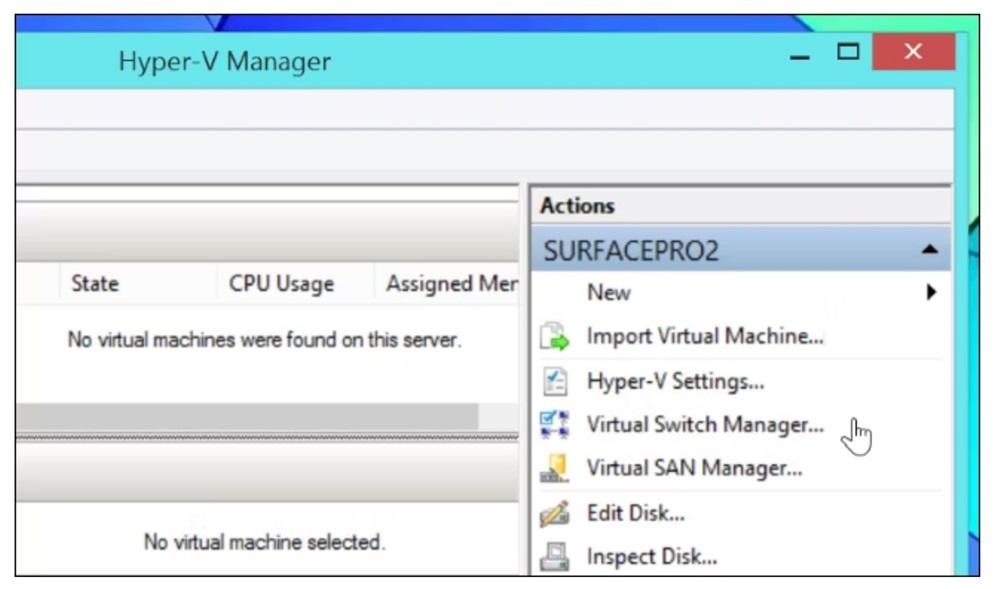This screenshot has height=589, width=1000.
Task: Launch Virtual Switch Manager... label
Action: [705, 425]
